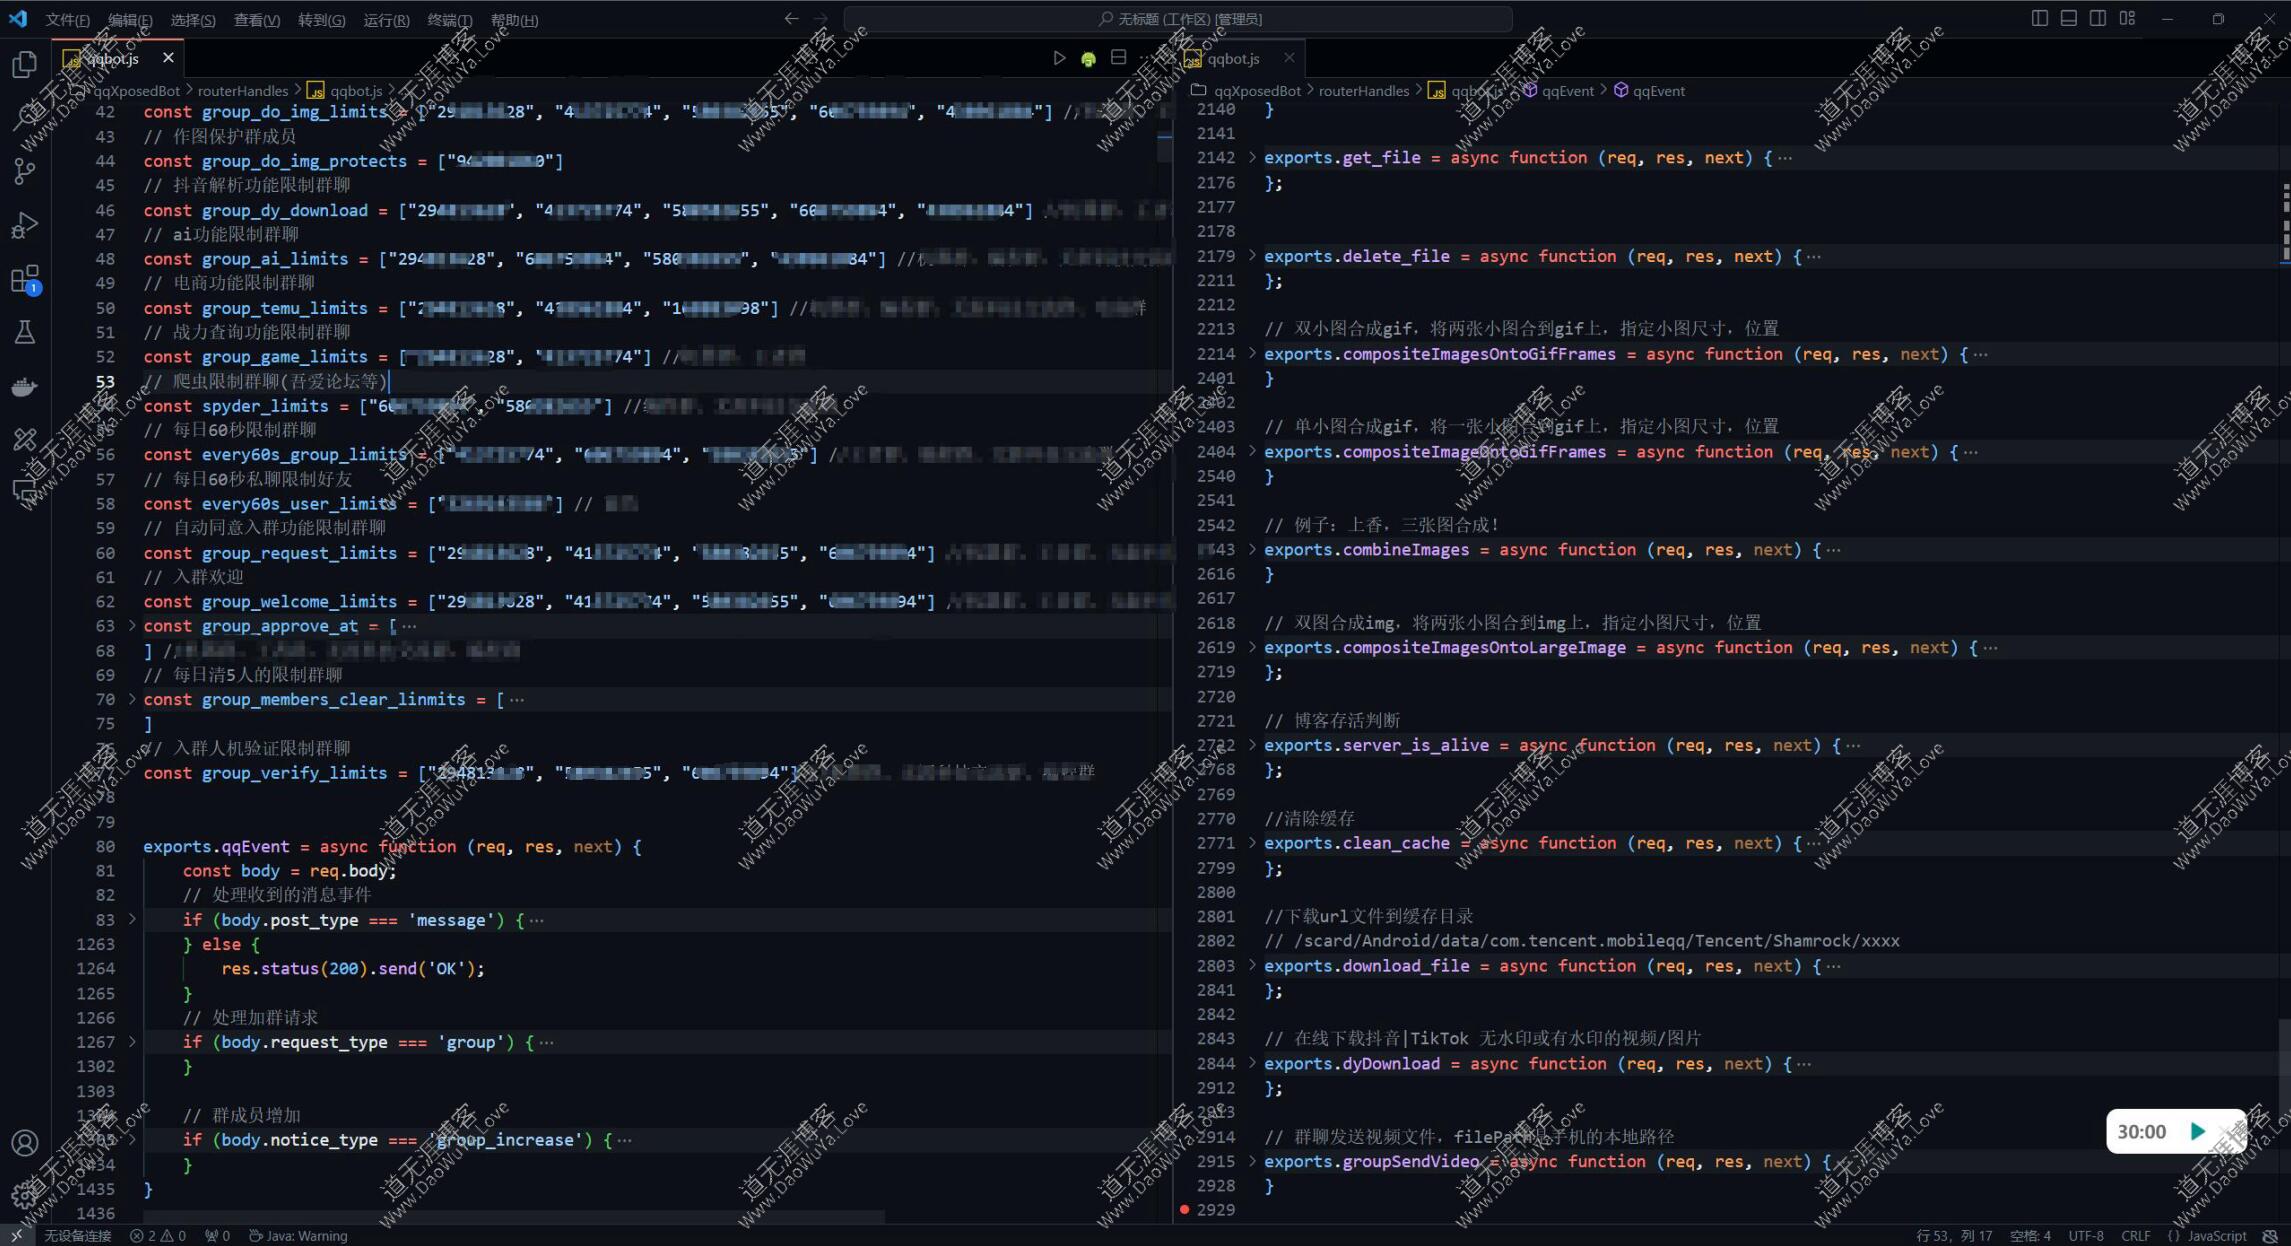Screen dimensions: 2291x1246
Task: Customize layout icon in title bar
Action: [x=2127, y=19]
